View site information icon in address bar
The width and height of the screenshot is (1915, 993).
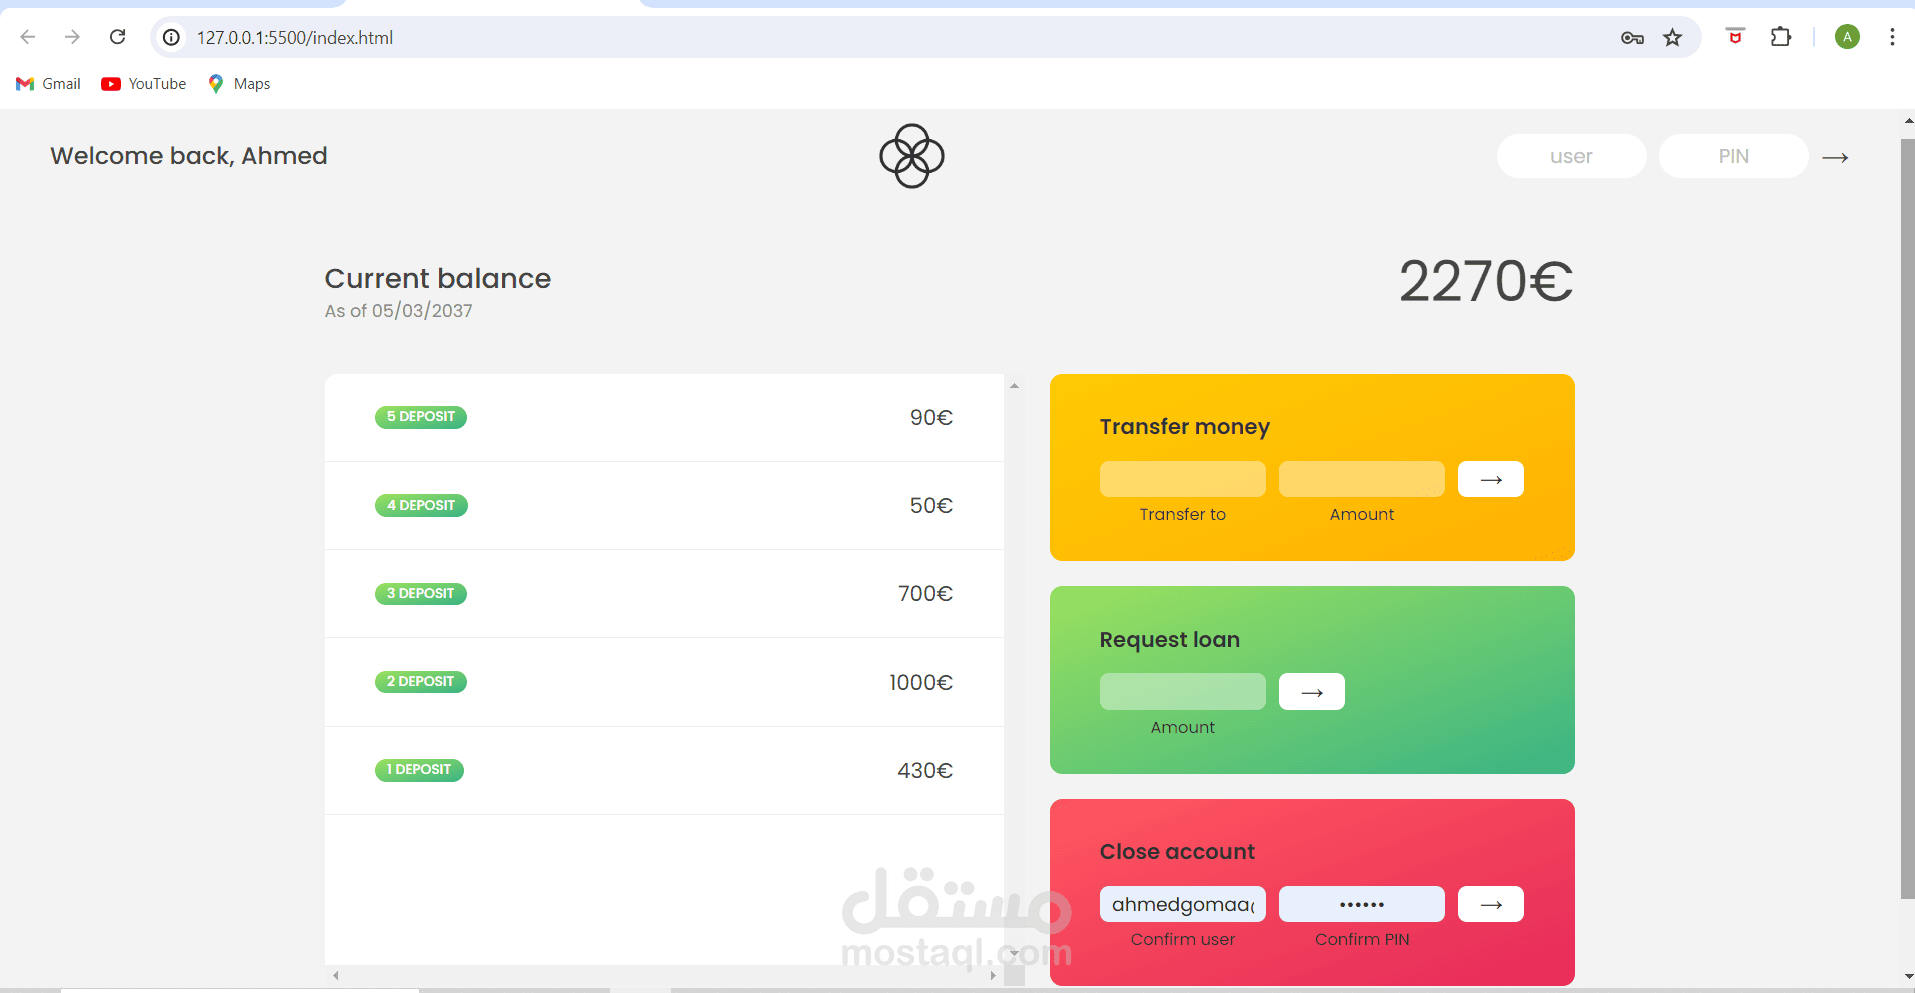[172, 37]
